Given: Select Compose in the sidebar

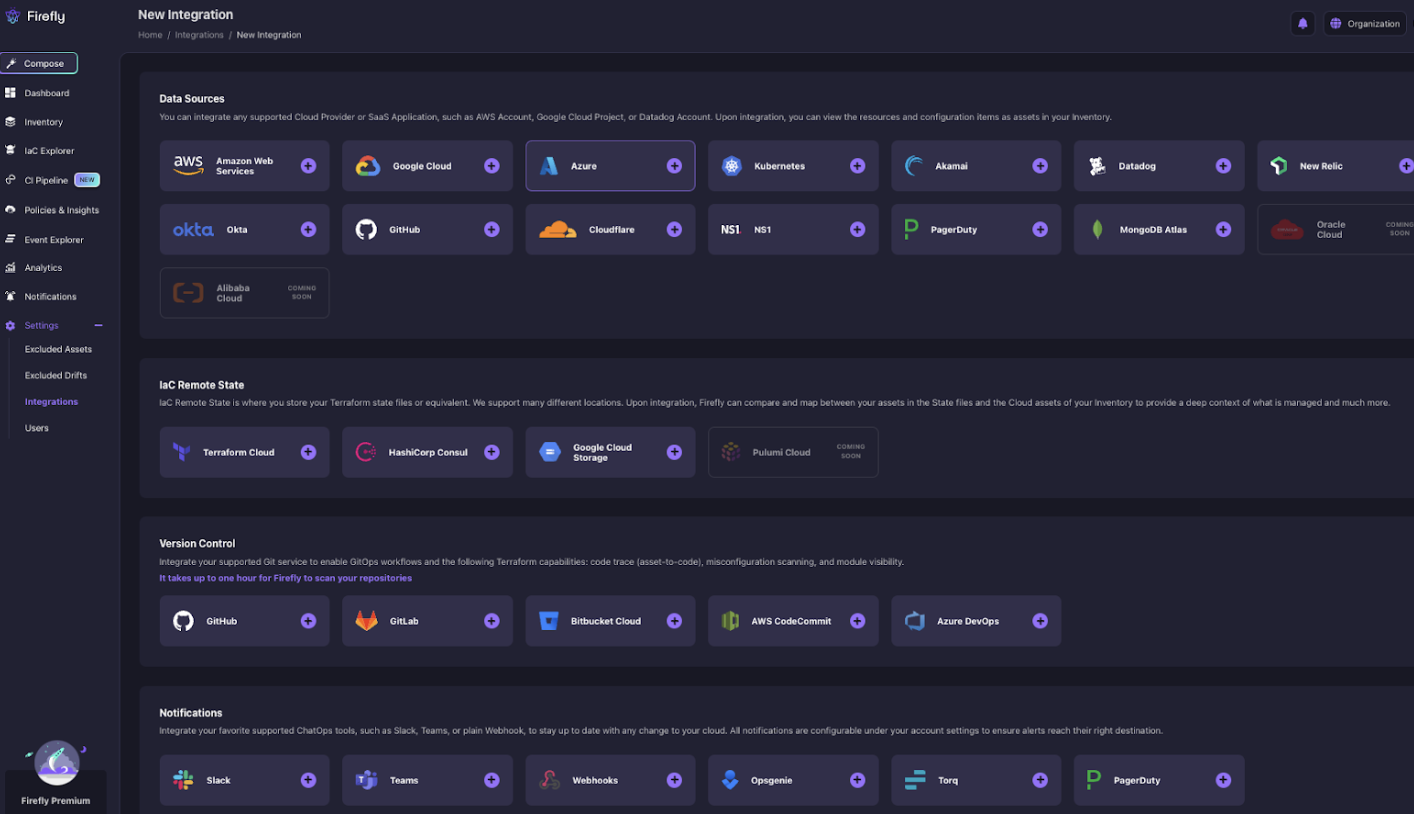Looking at the screenshot, I should click(39, 63).
